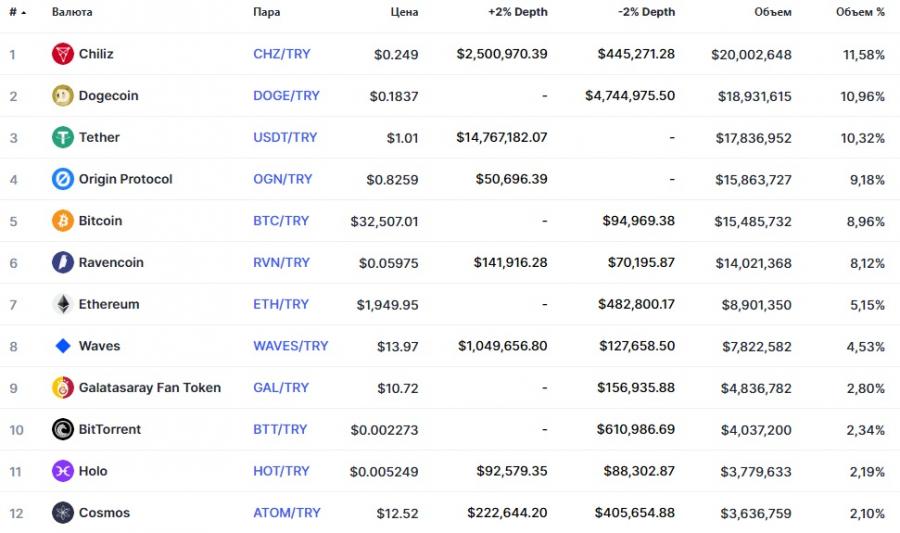The height and width of the screenshot is (533, 900).
Task: Click the Ethereum diamond logo icon
Action: (63, 304)
